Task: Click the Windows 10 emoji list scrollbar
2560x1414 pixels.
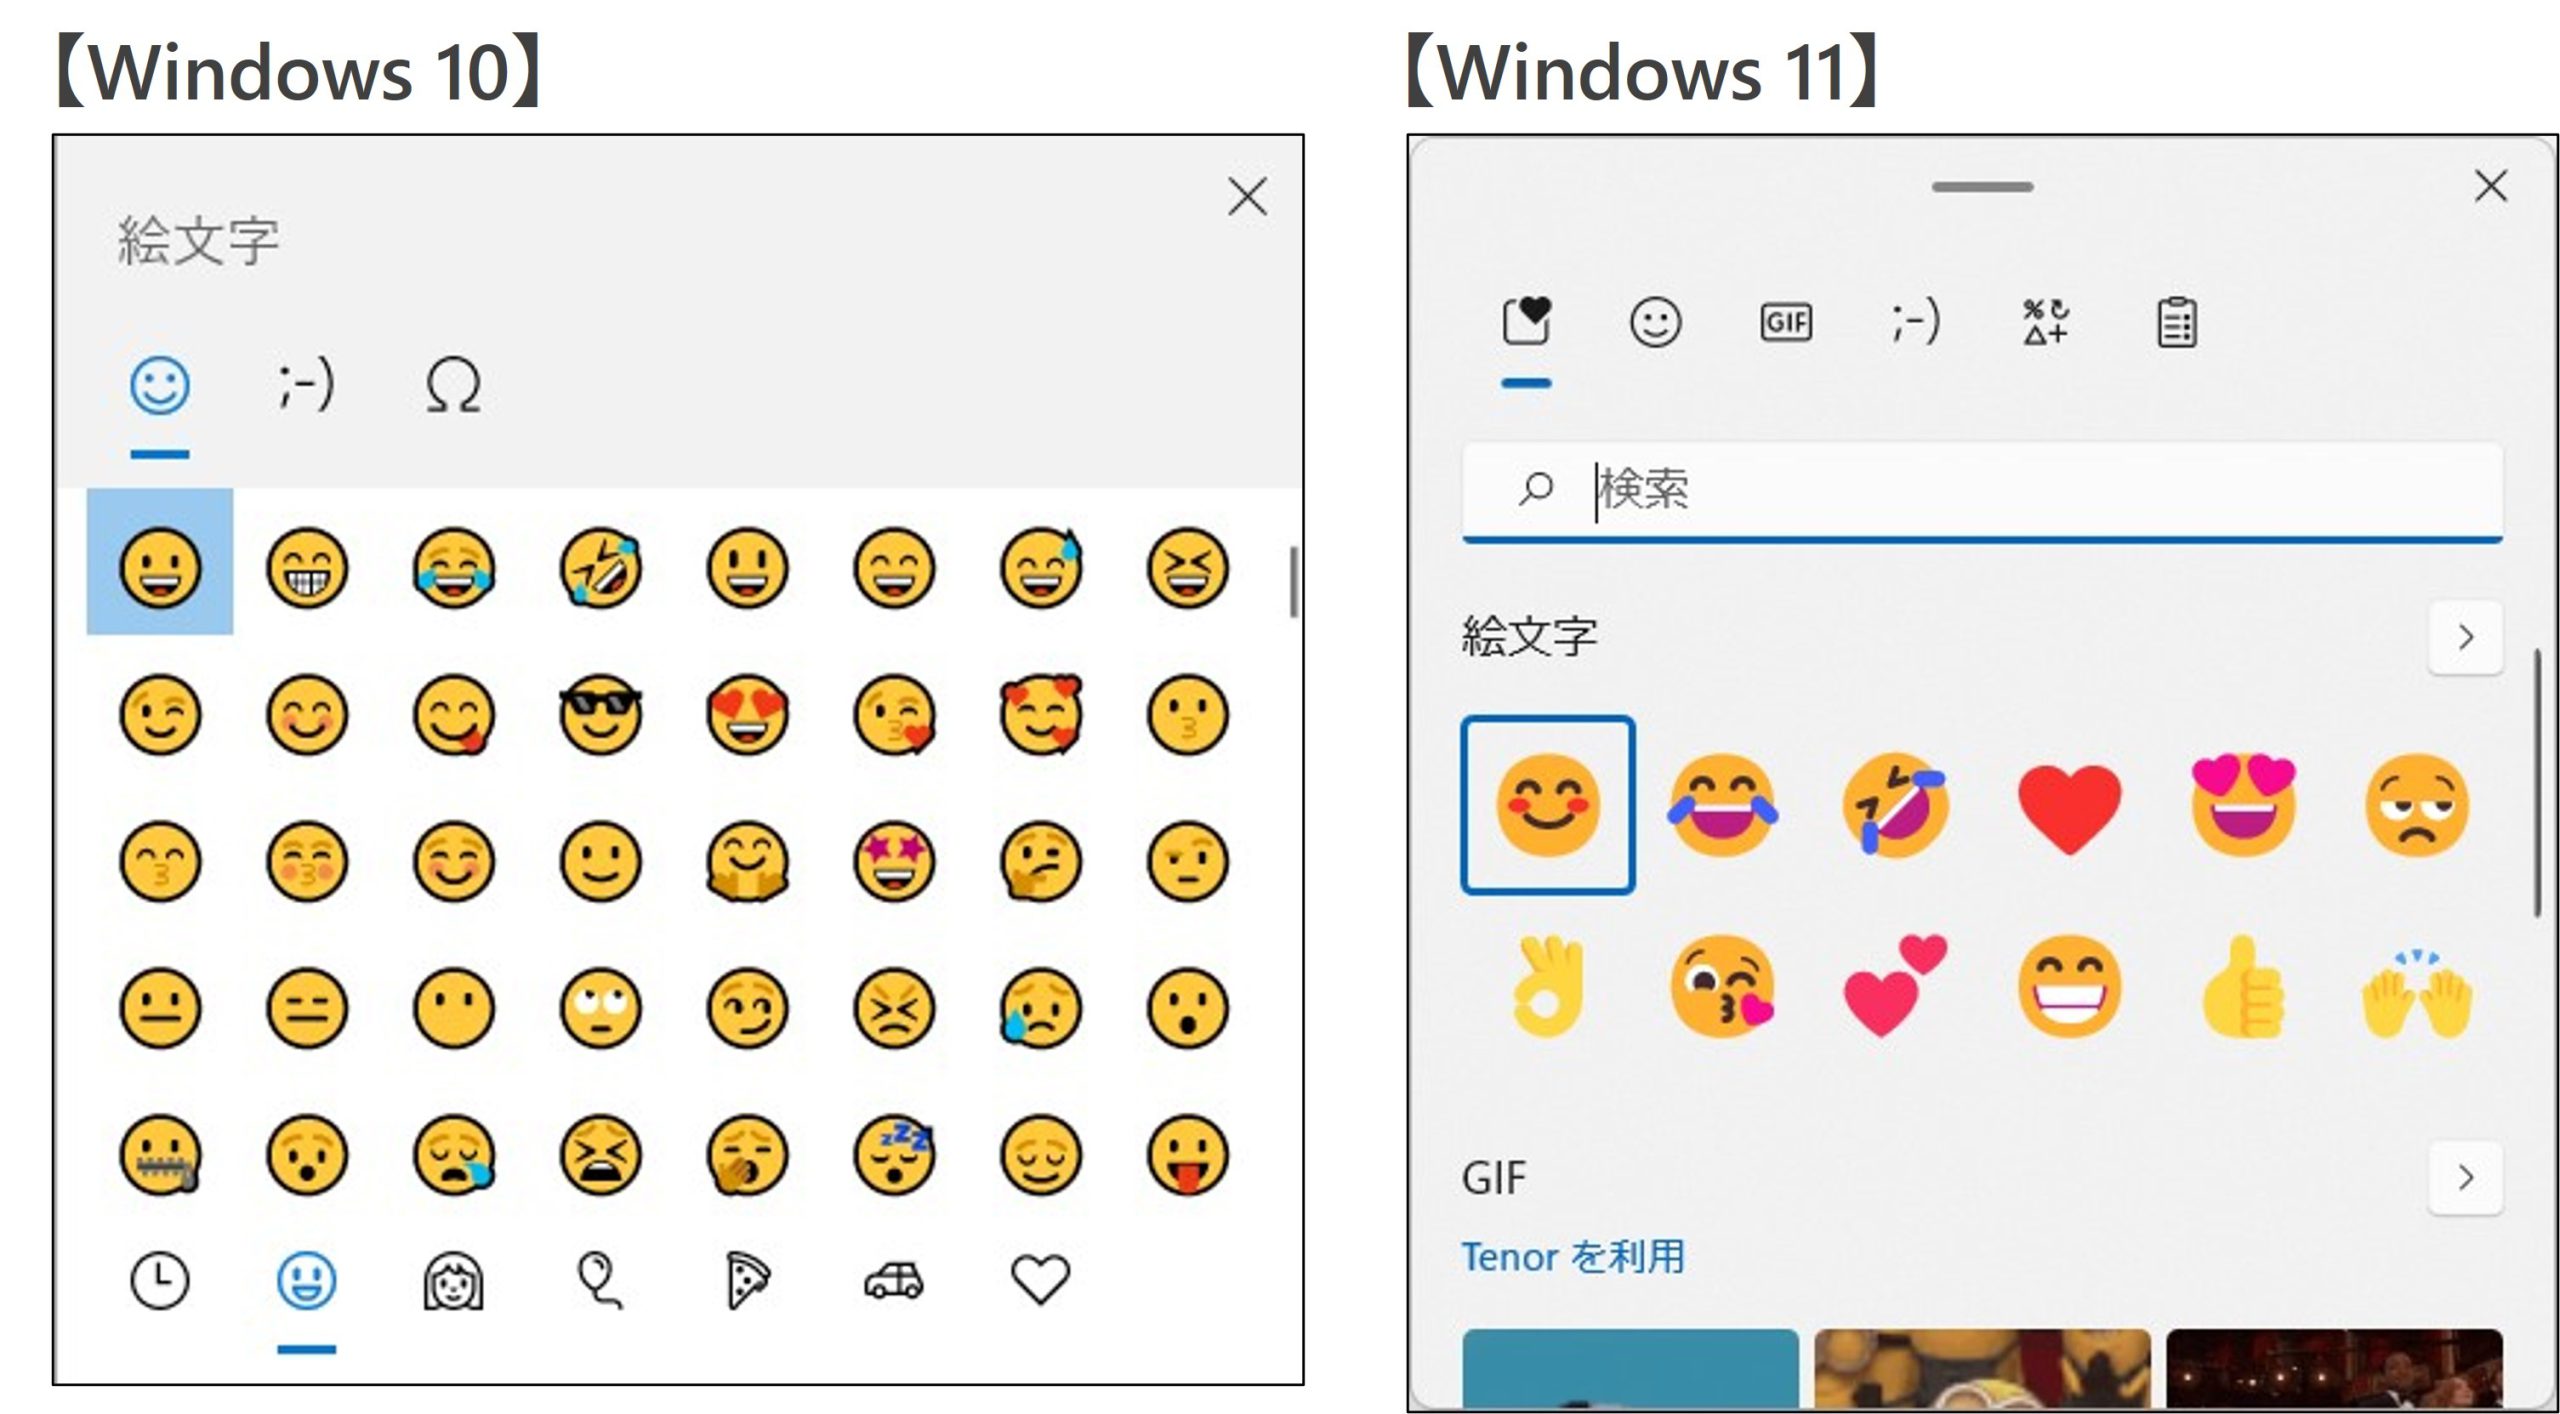Action: (1293, 582)
